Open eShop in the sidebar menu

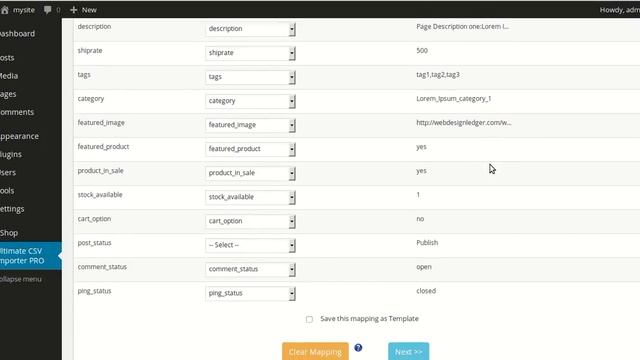9,233
